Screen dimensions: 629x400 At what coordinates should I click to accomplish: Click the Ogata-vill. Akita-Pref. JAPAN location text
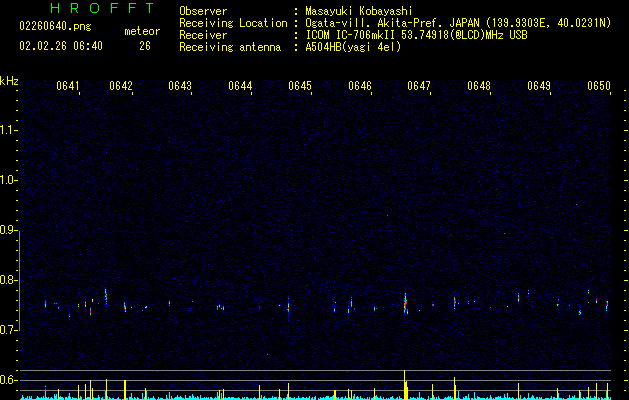tap(458, 23)
